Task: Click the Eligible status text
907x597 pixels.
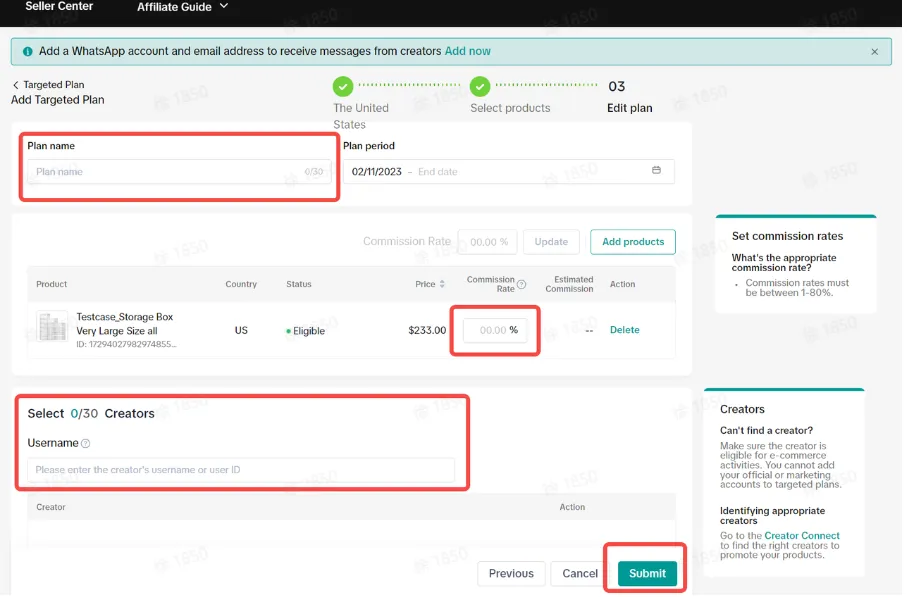Action: [309, 331]
